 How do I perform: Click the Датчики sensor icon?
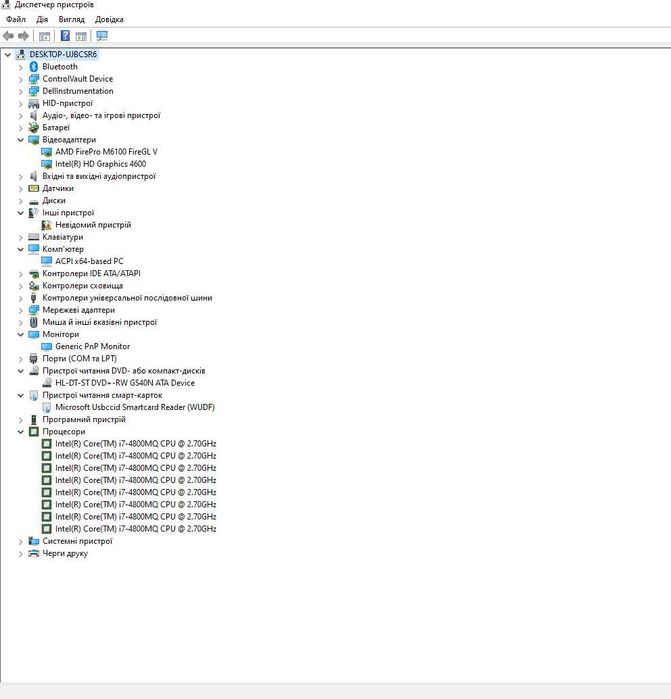(33, 189)
